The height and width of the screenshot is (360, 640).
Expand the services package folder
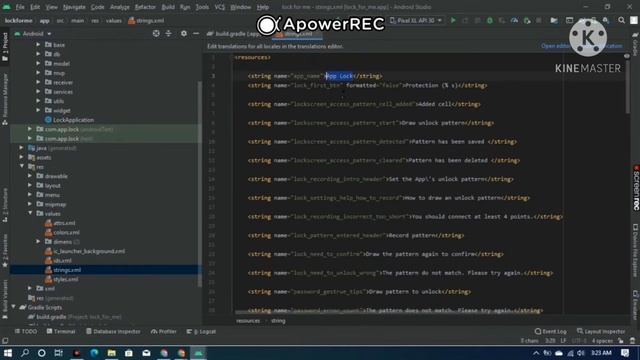[38, 91]
